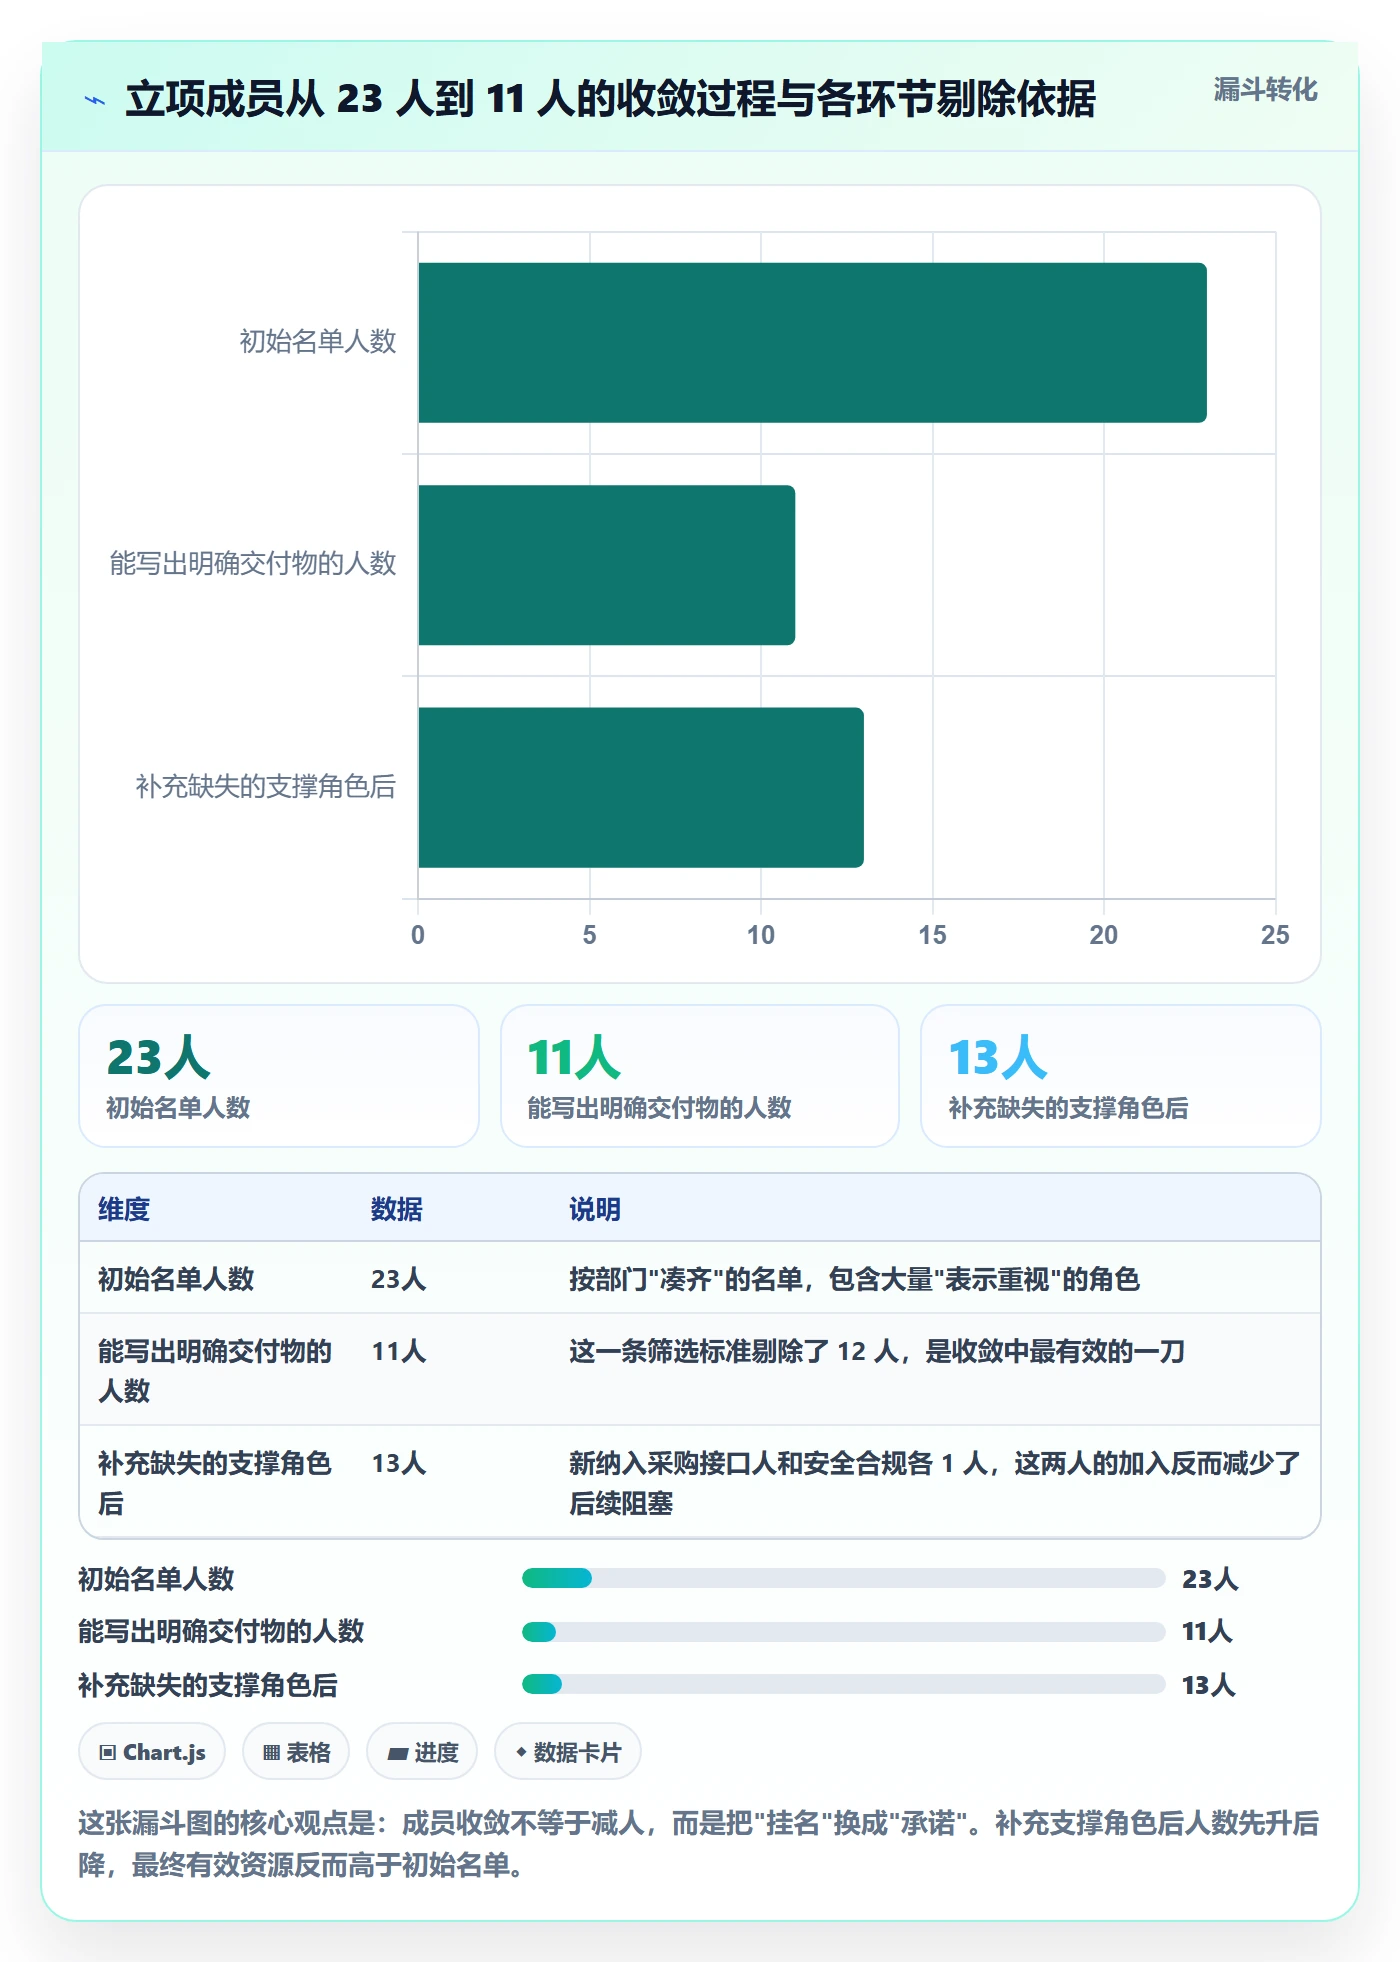
Task: Select the 表格 chip
Action: pos(296,1751)
